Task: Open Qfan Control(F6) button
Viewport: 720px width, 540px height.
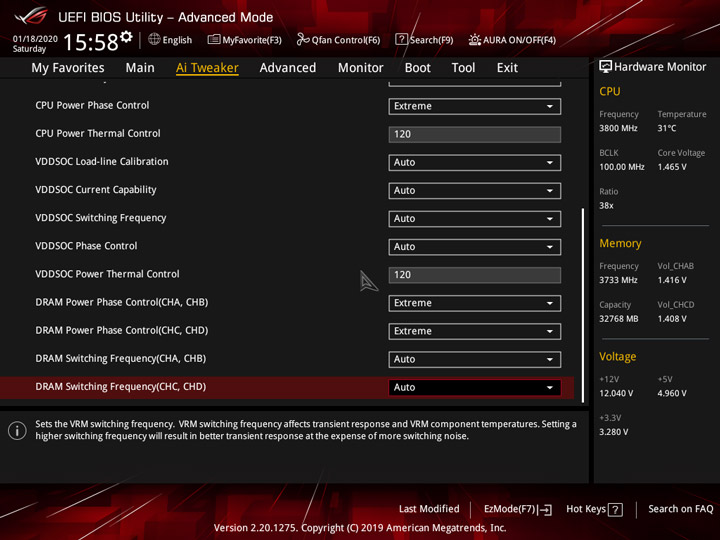Action: (x=338, y=40)
